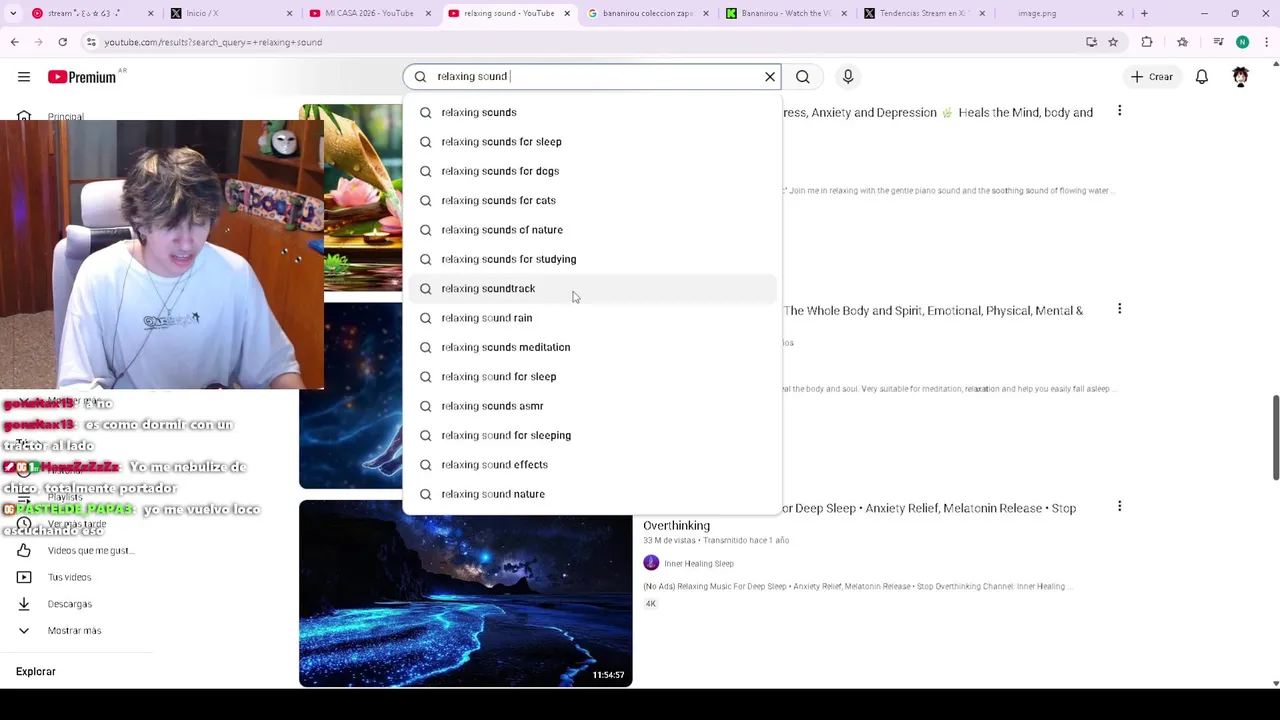Click the address bar URL
The image size is (1280, 720).
[x=213, y=42]
